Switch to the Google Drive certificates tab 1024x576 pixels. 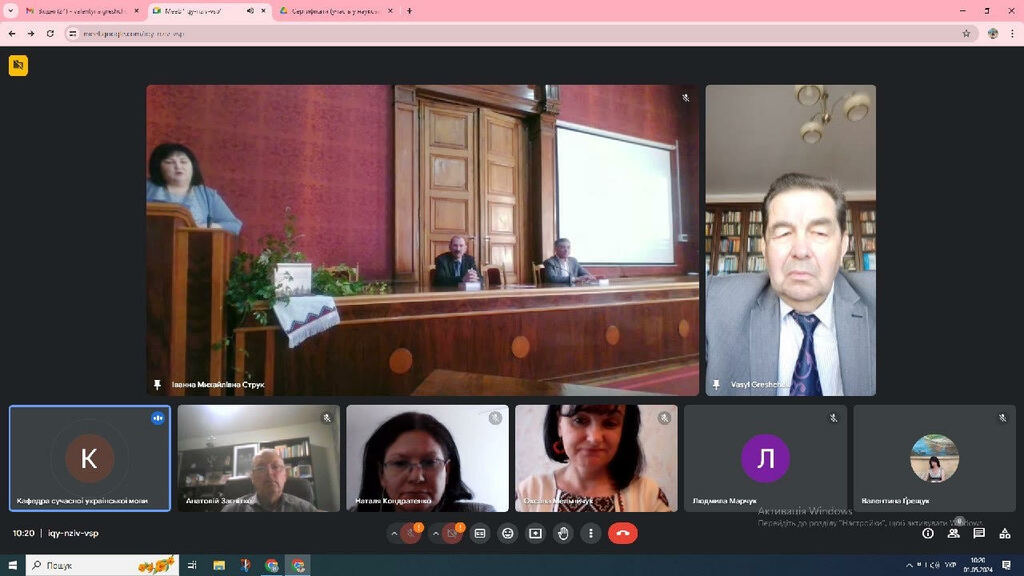(x=330, y=11)
